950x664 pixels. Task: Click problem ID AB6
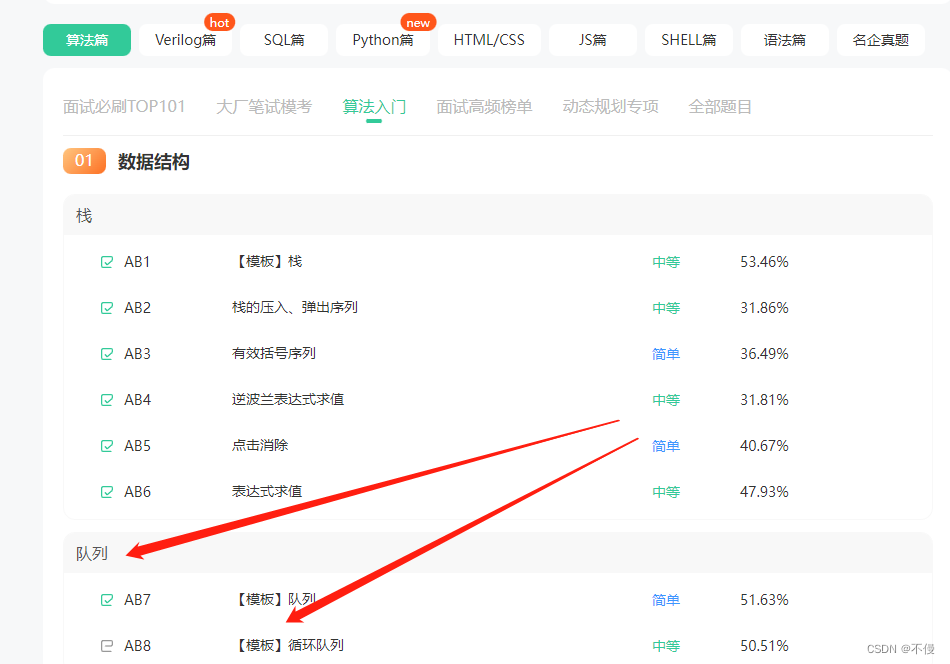[138, 492]
